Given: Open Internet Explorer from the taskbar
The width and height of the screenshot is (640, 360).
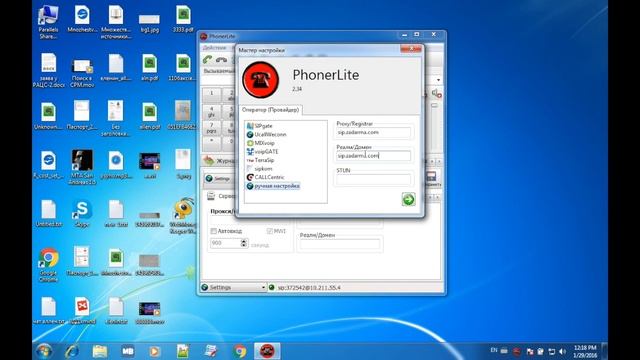Looking at the screenshot, I should (72, 351).
